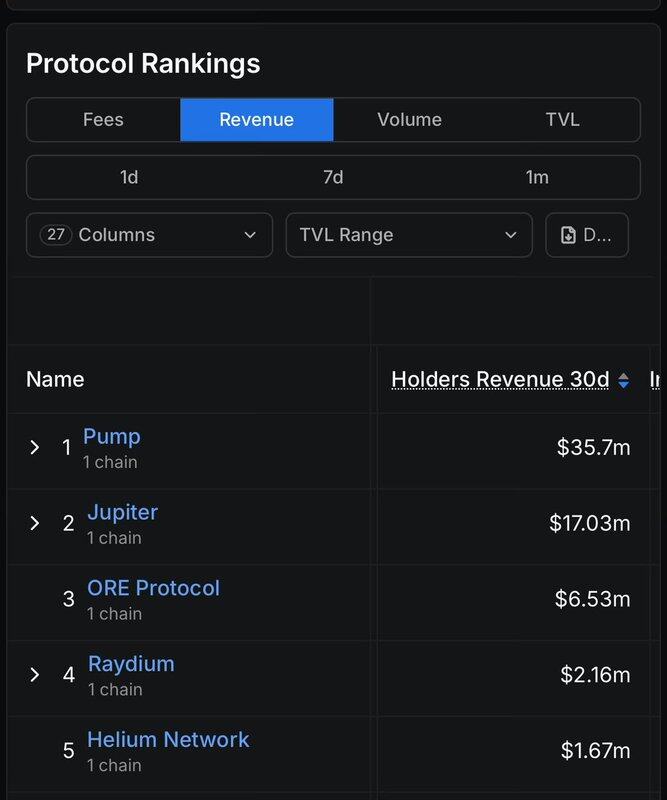Click the Name column header
The image size is (667, 800).
[x=55, y=380]
